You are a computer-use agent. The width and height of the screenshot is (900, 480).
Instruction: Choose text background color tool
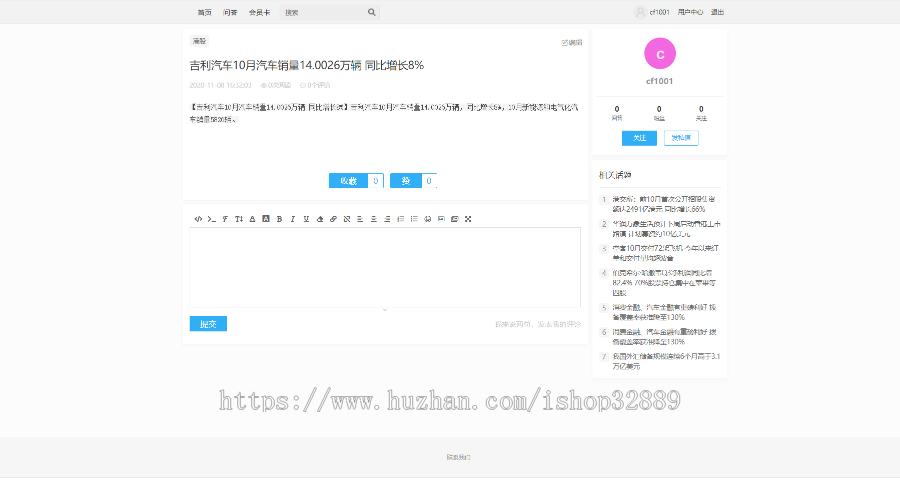(x=266, y=219)
